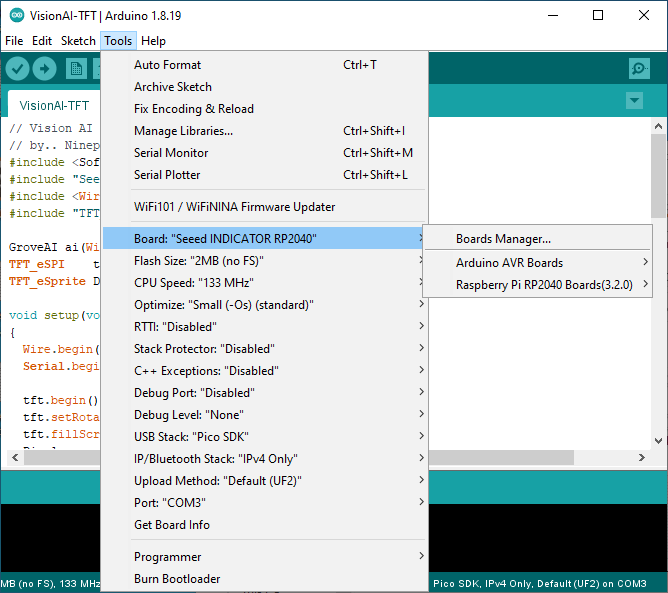Open the Serial Monitor magnifier icon
The height and width of the screenshot is (593, 668).
tap(639, 69)
